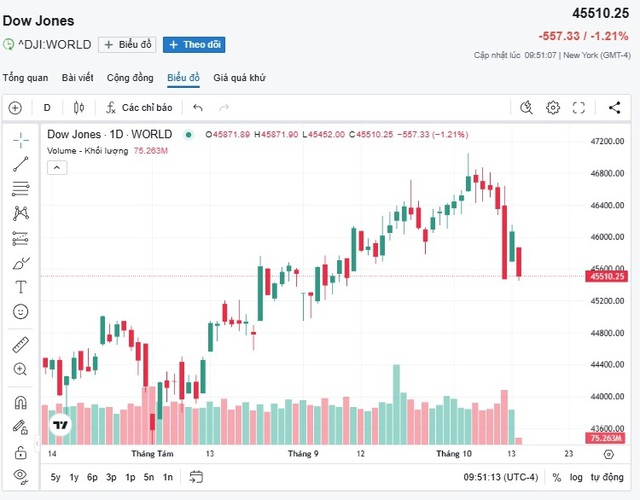Open the D timeframe interval dropdown
This screenshot has width=640, height=500.
[x=46, y=108]
